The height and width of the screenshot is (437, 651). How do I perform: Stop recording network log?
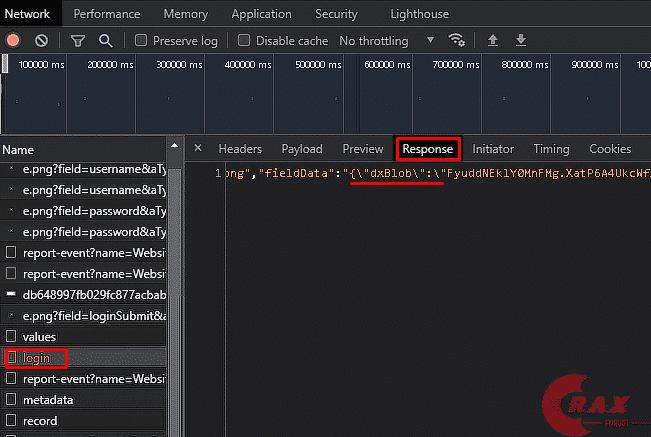point(13,40)
